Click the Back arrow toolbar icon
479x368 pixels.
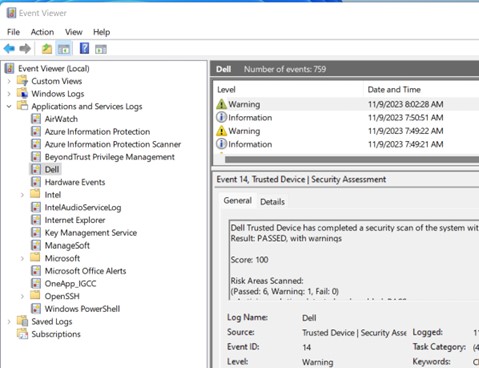pyautogui.click(x=9, y=49)
